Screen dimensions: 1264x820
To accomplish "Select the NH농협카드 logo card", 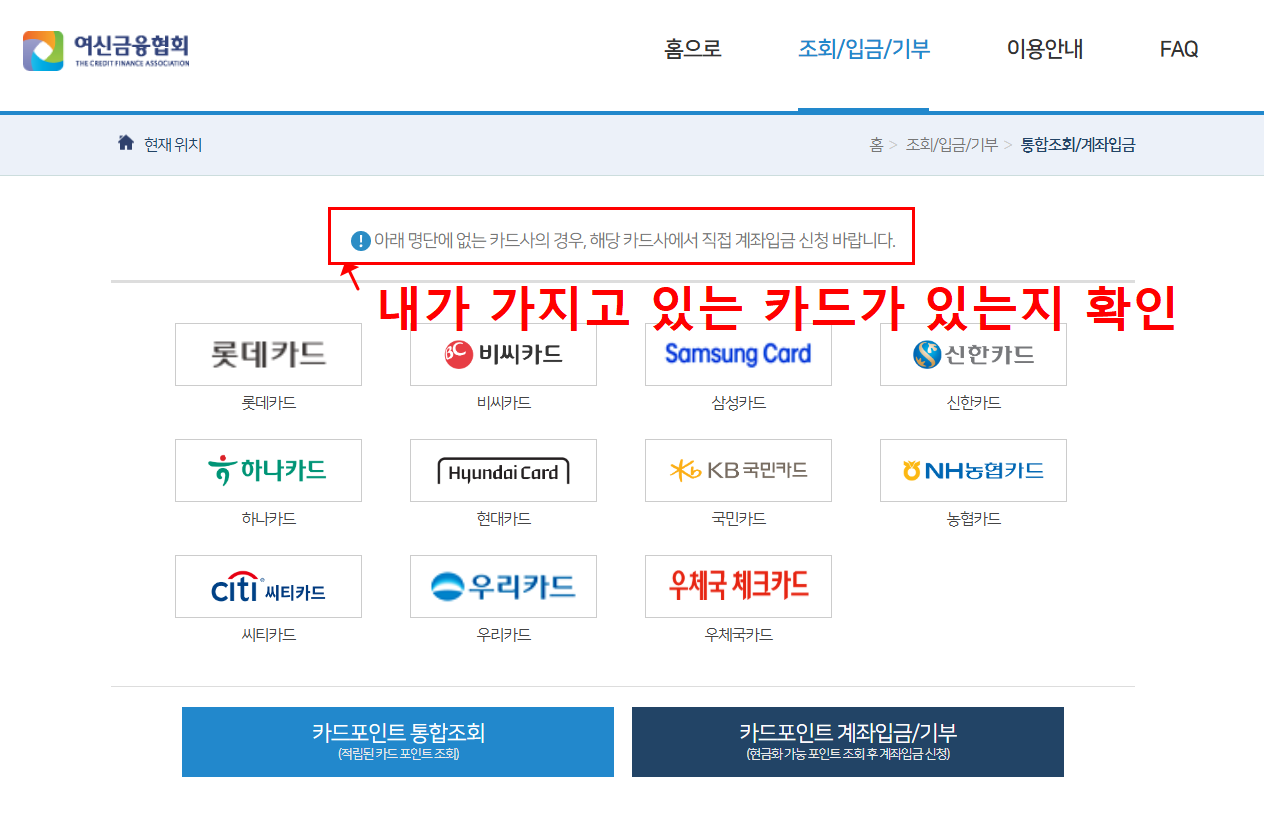I will [x=973, y=470].
